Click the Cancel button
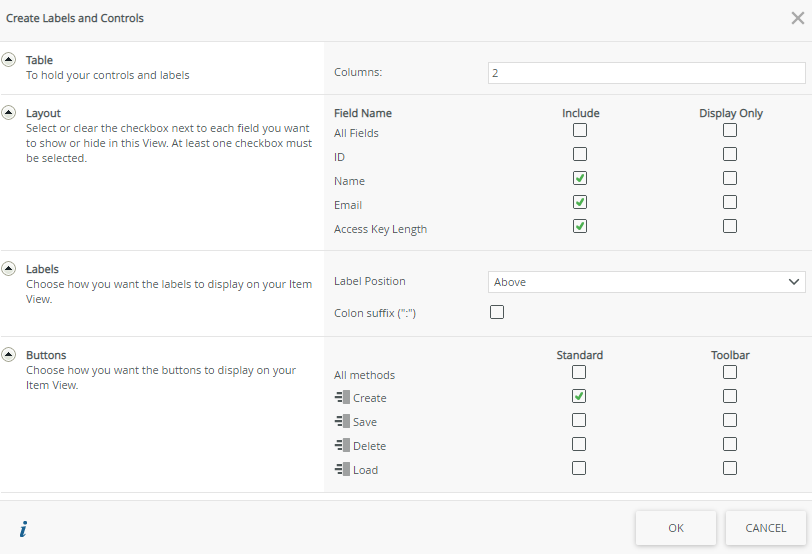The image size is (812, 554). point(765,528)
